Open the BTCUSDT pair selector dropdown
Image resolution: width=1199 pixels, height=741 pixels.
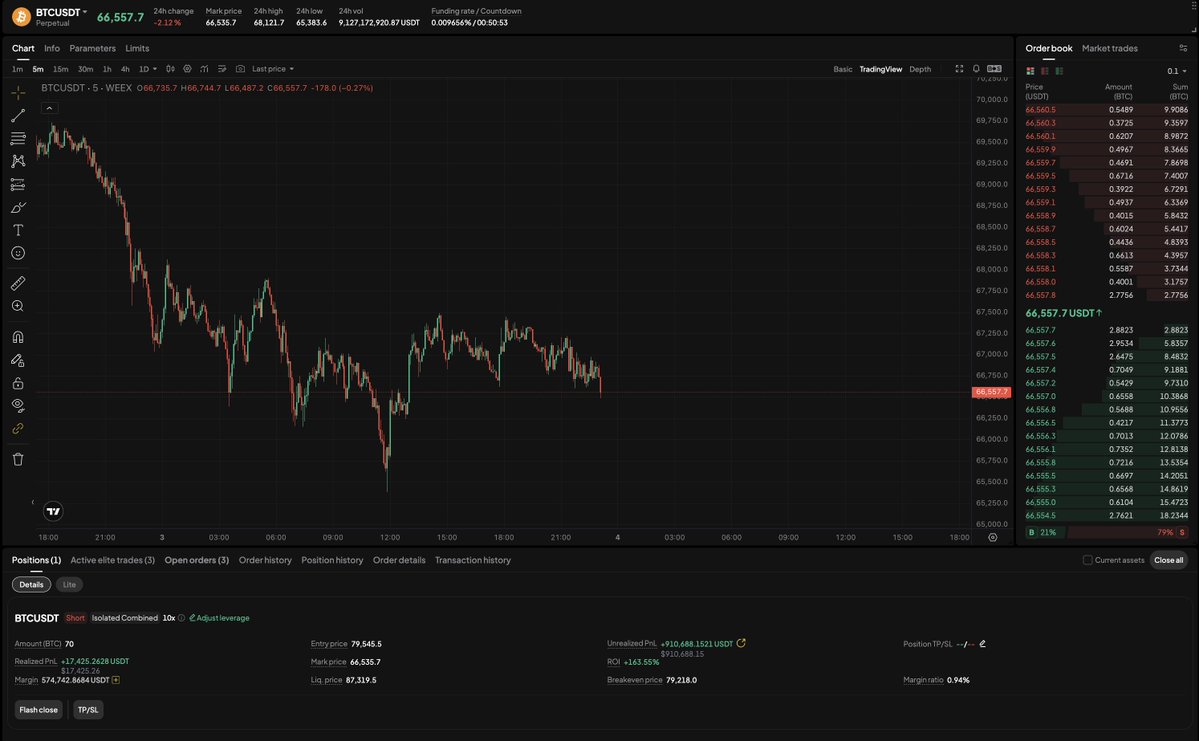[x=62, y=12]
